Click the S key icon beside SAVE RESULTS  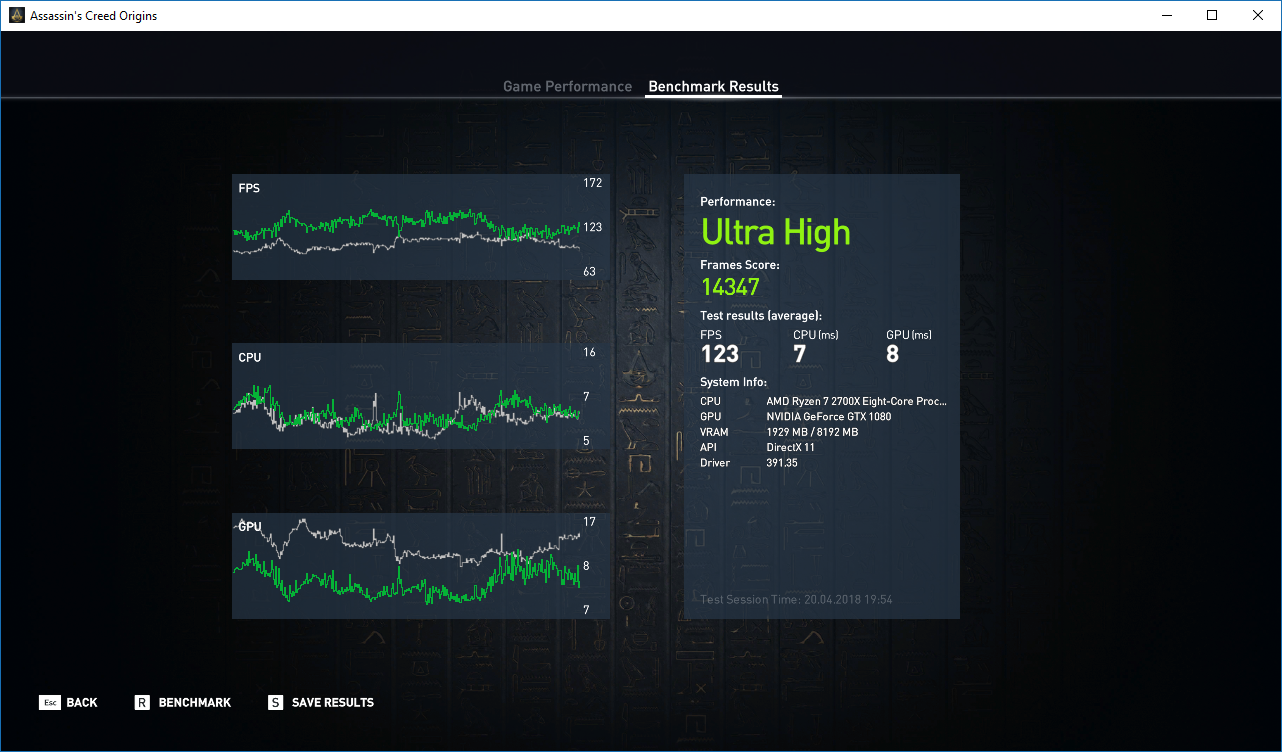(x=275, y=703)
